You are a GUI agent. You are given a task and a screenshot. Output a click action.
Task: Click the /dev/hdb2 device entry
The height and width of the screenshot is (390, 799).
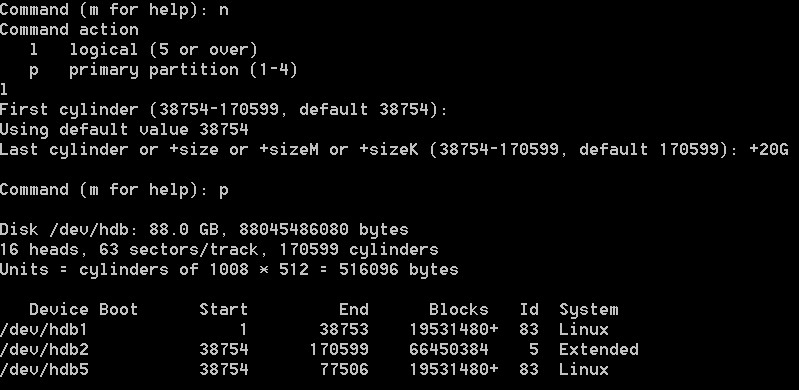tap(44, 350)
